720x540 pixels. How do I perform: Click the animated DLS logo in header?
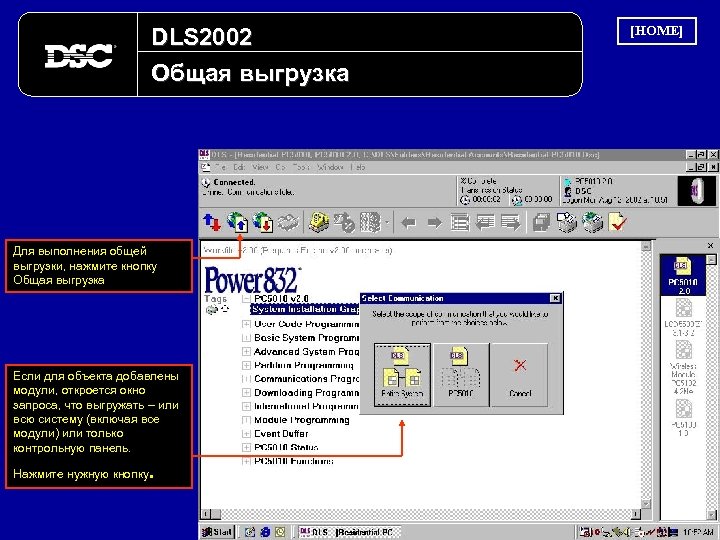(x=695, y=190)
